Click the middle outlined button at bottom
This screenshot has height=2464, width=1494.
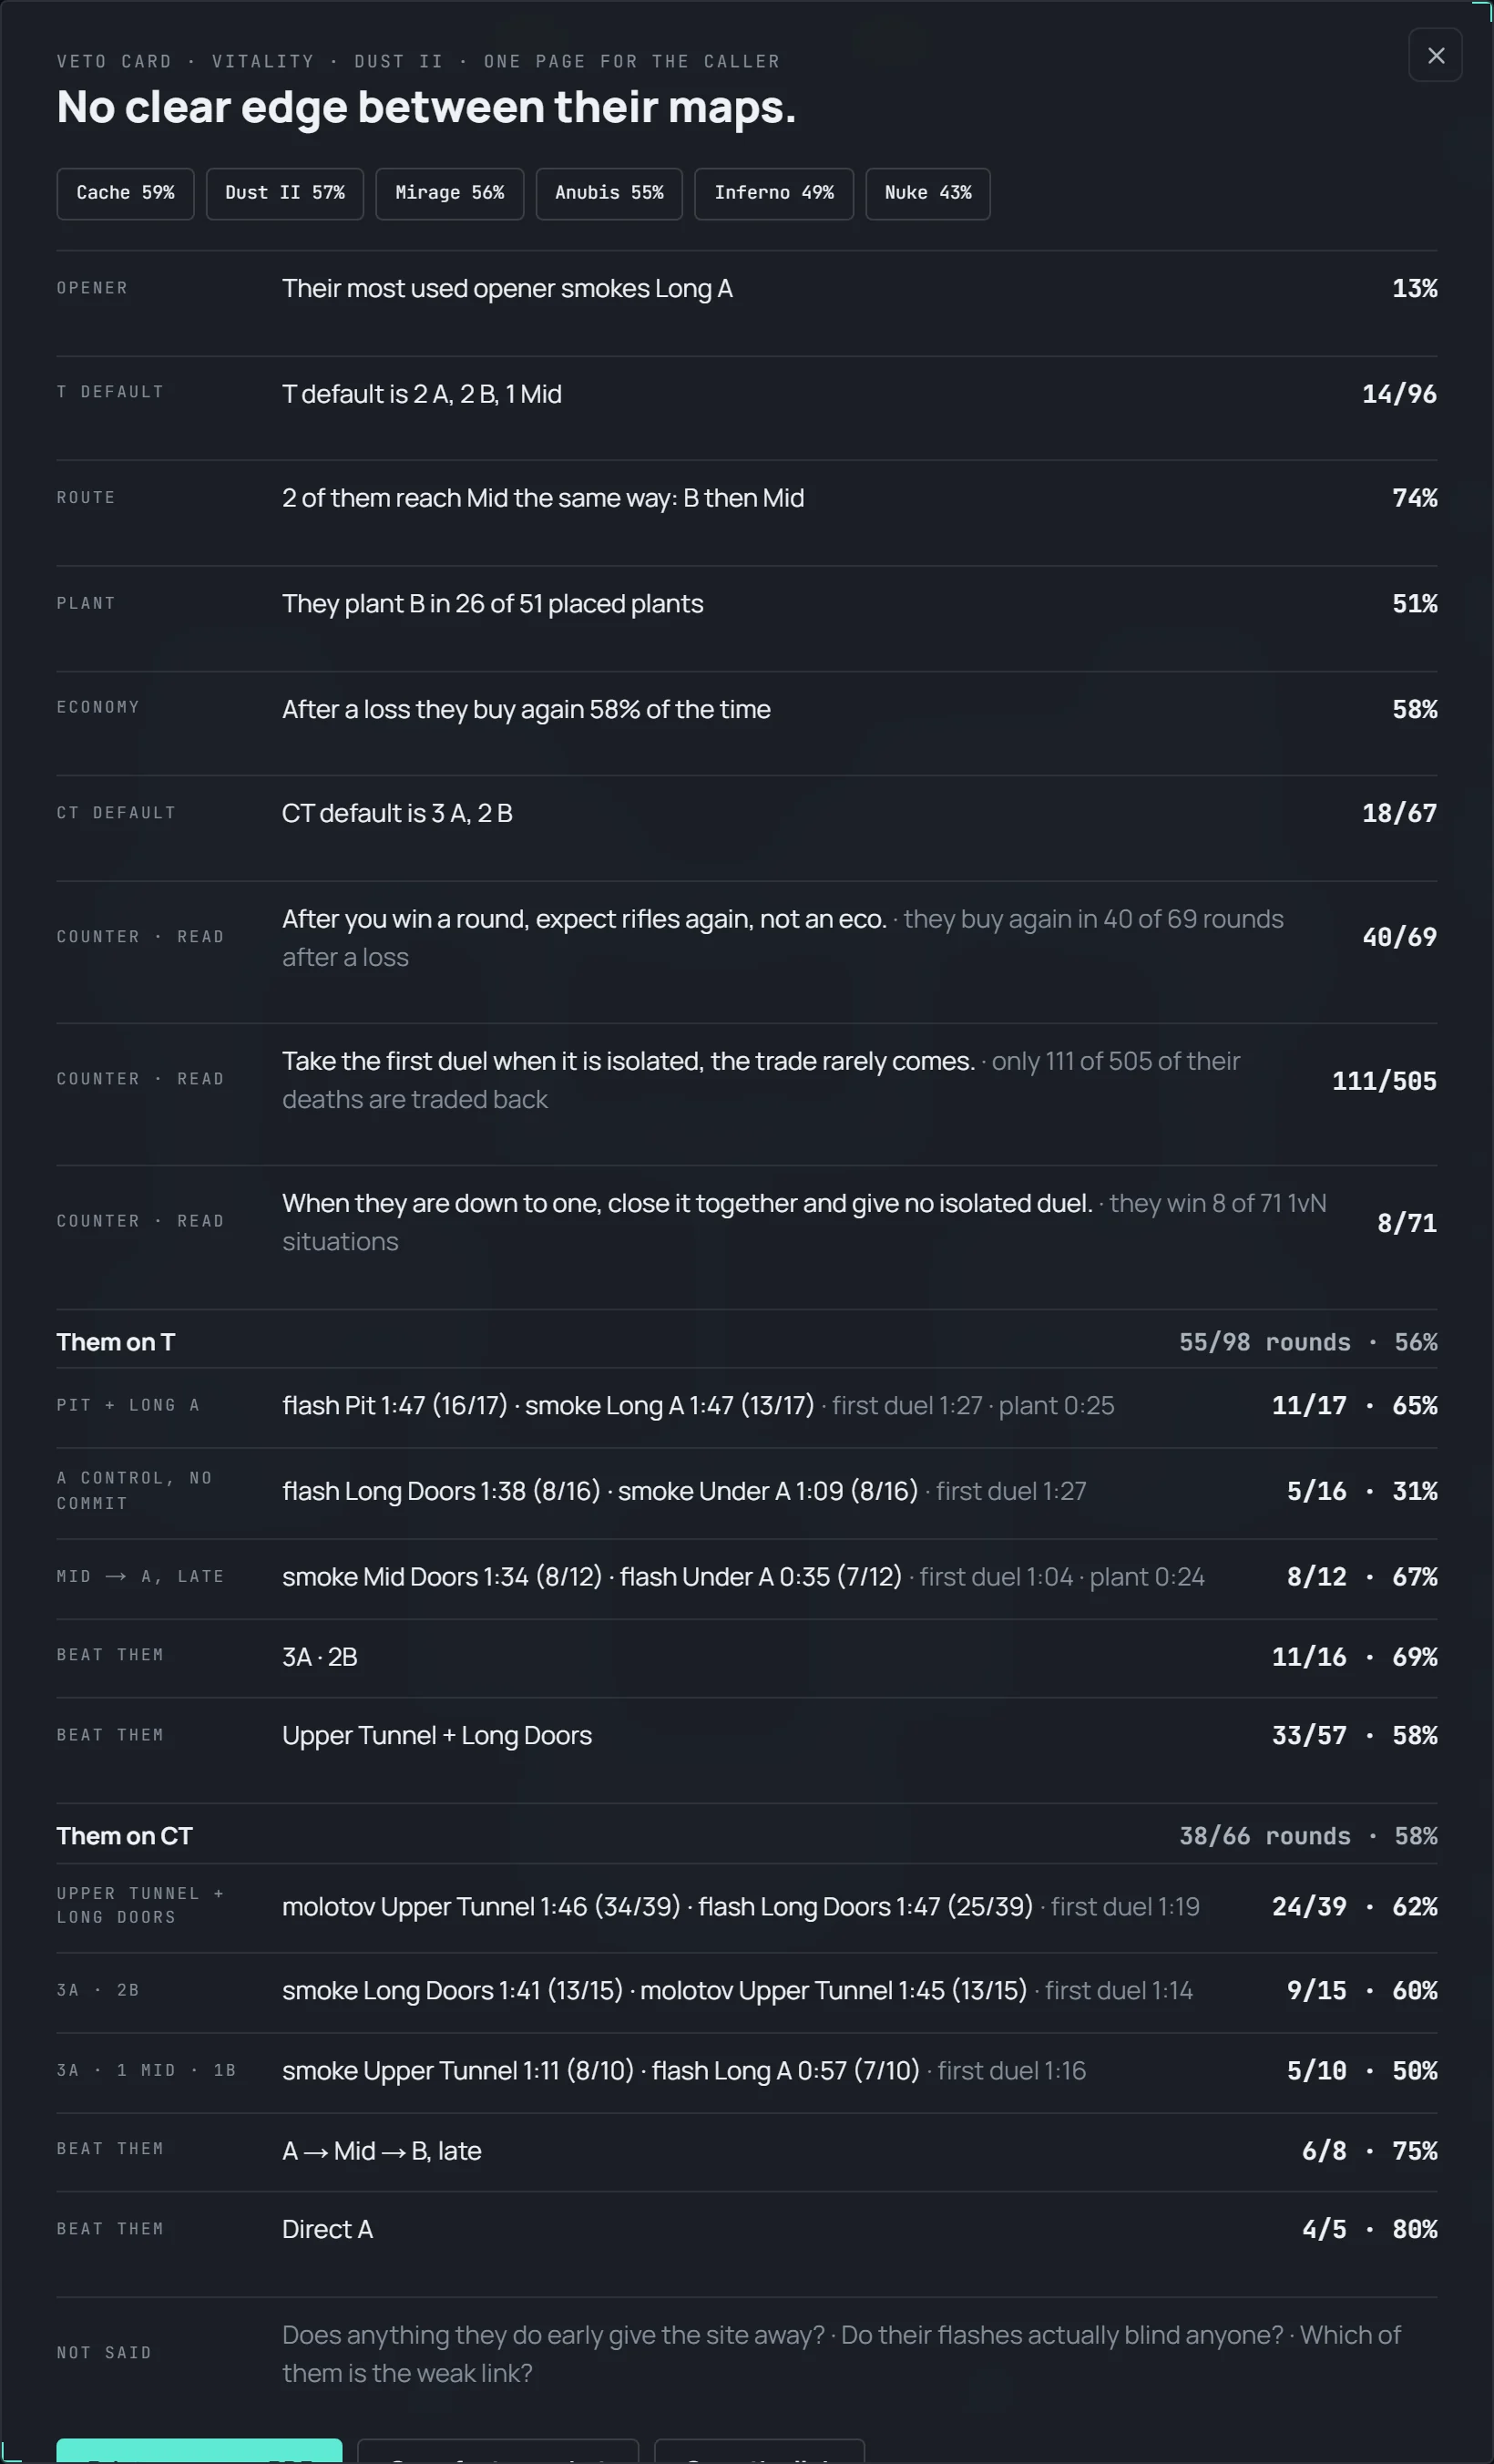click(497, 2451)
